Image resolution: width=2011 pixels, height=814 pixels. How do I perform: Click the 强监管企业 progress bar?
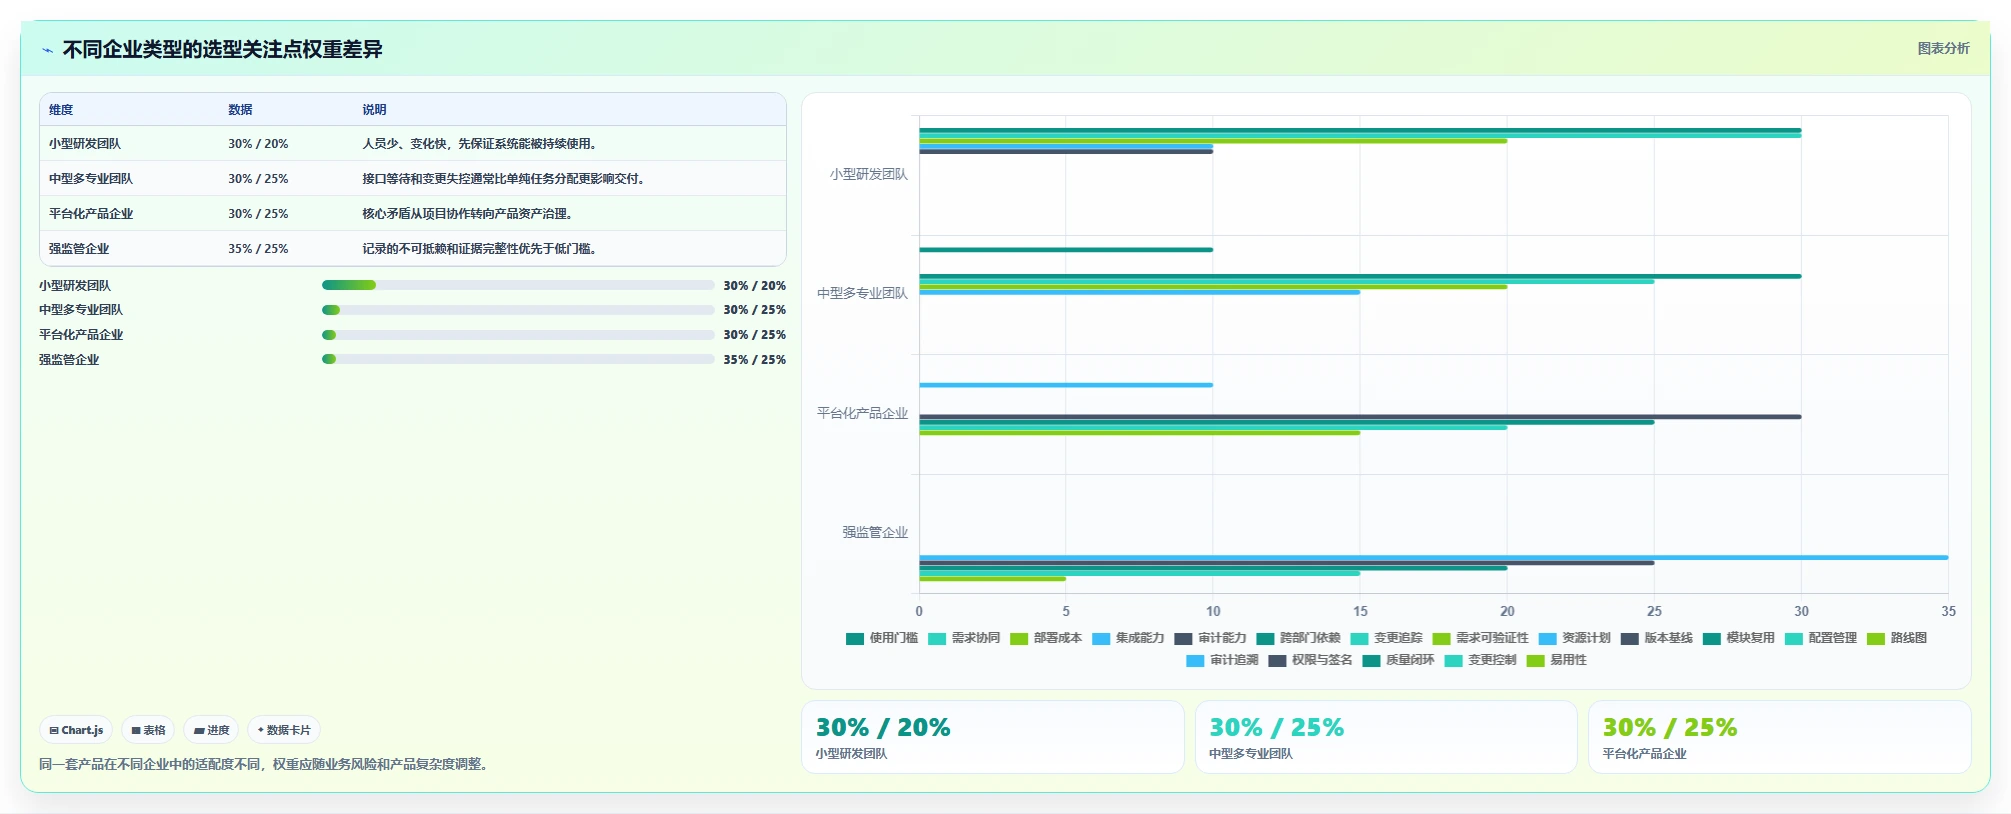click(518, 359)
